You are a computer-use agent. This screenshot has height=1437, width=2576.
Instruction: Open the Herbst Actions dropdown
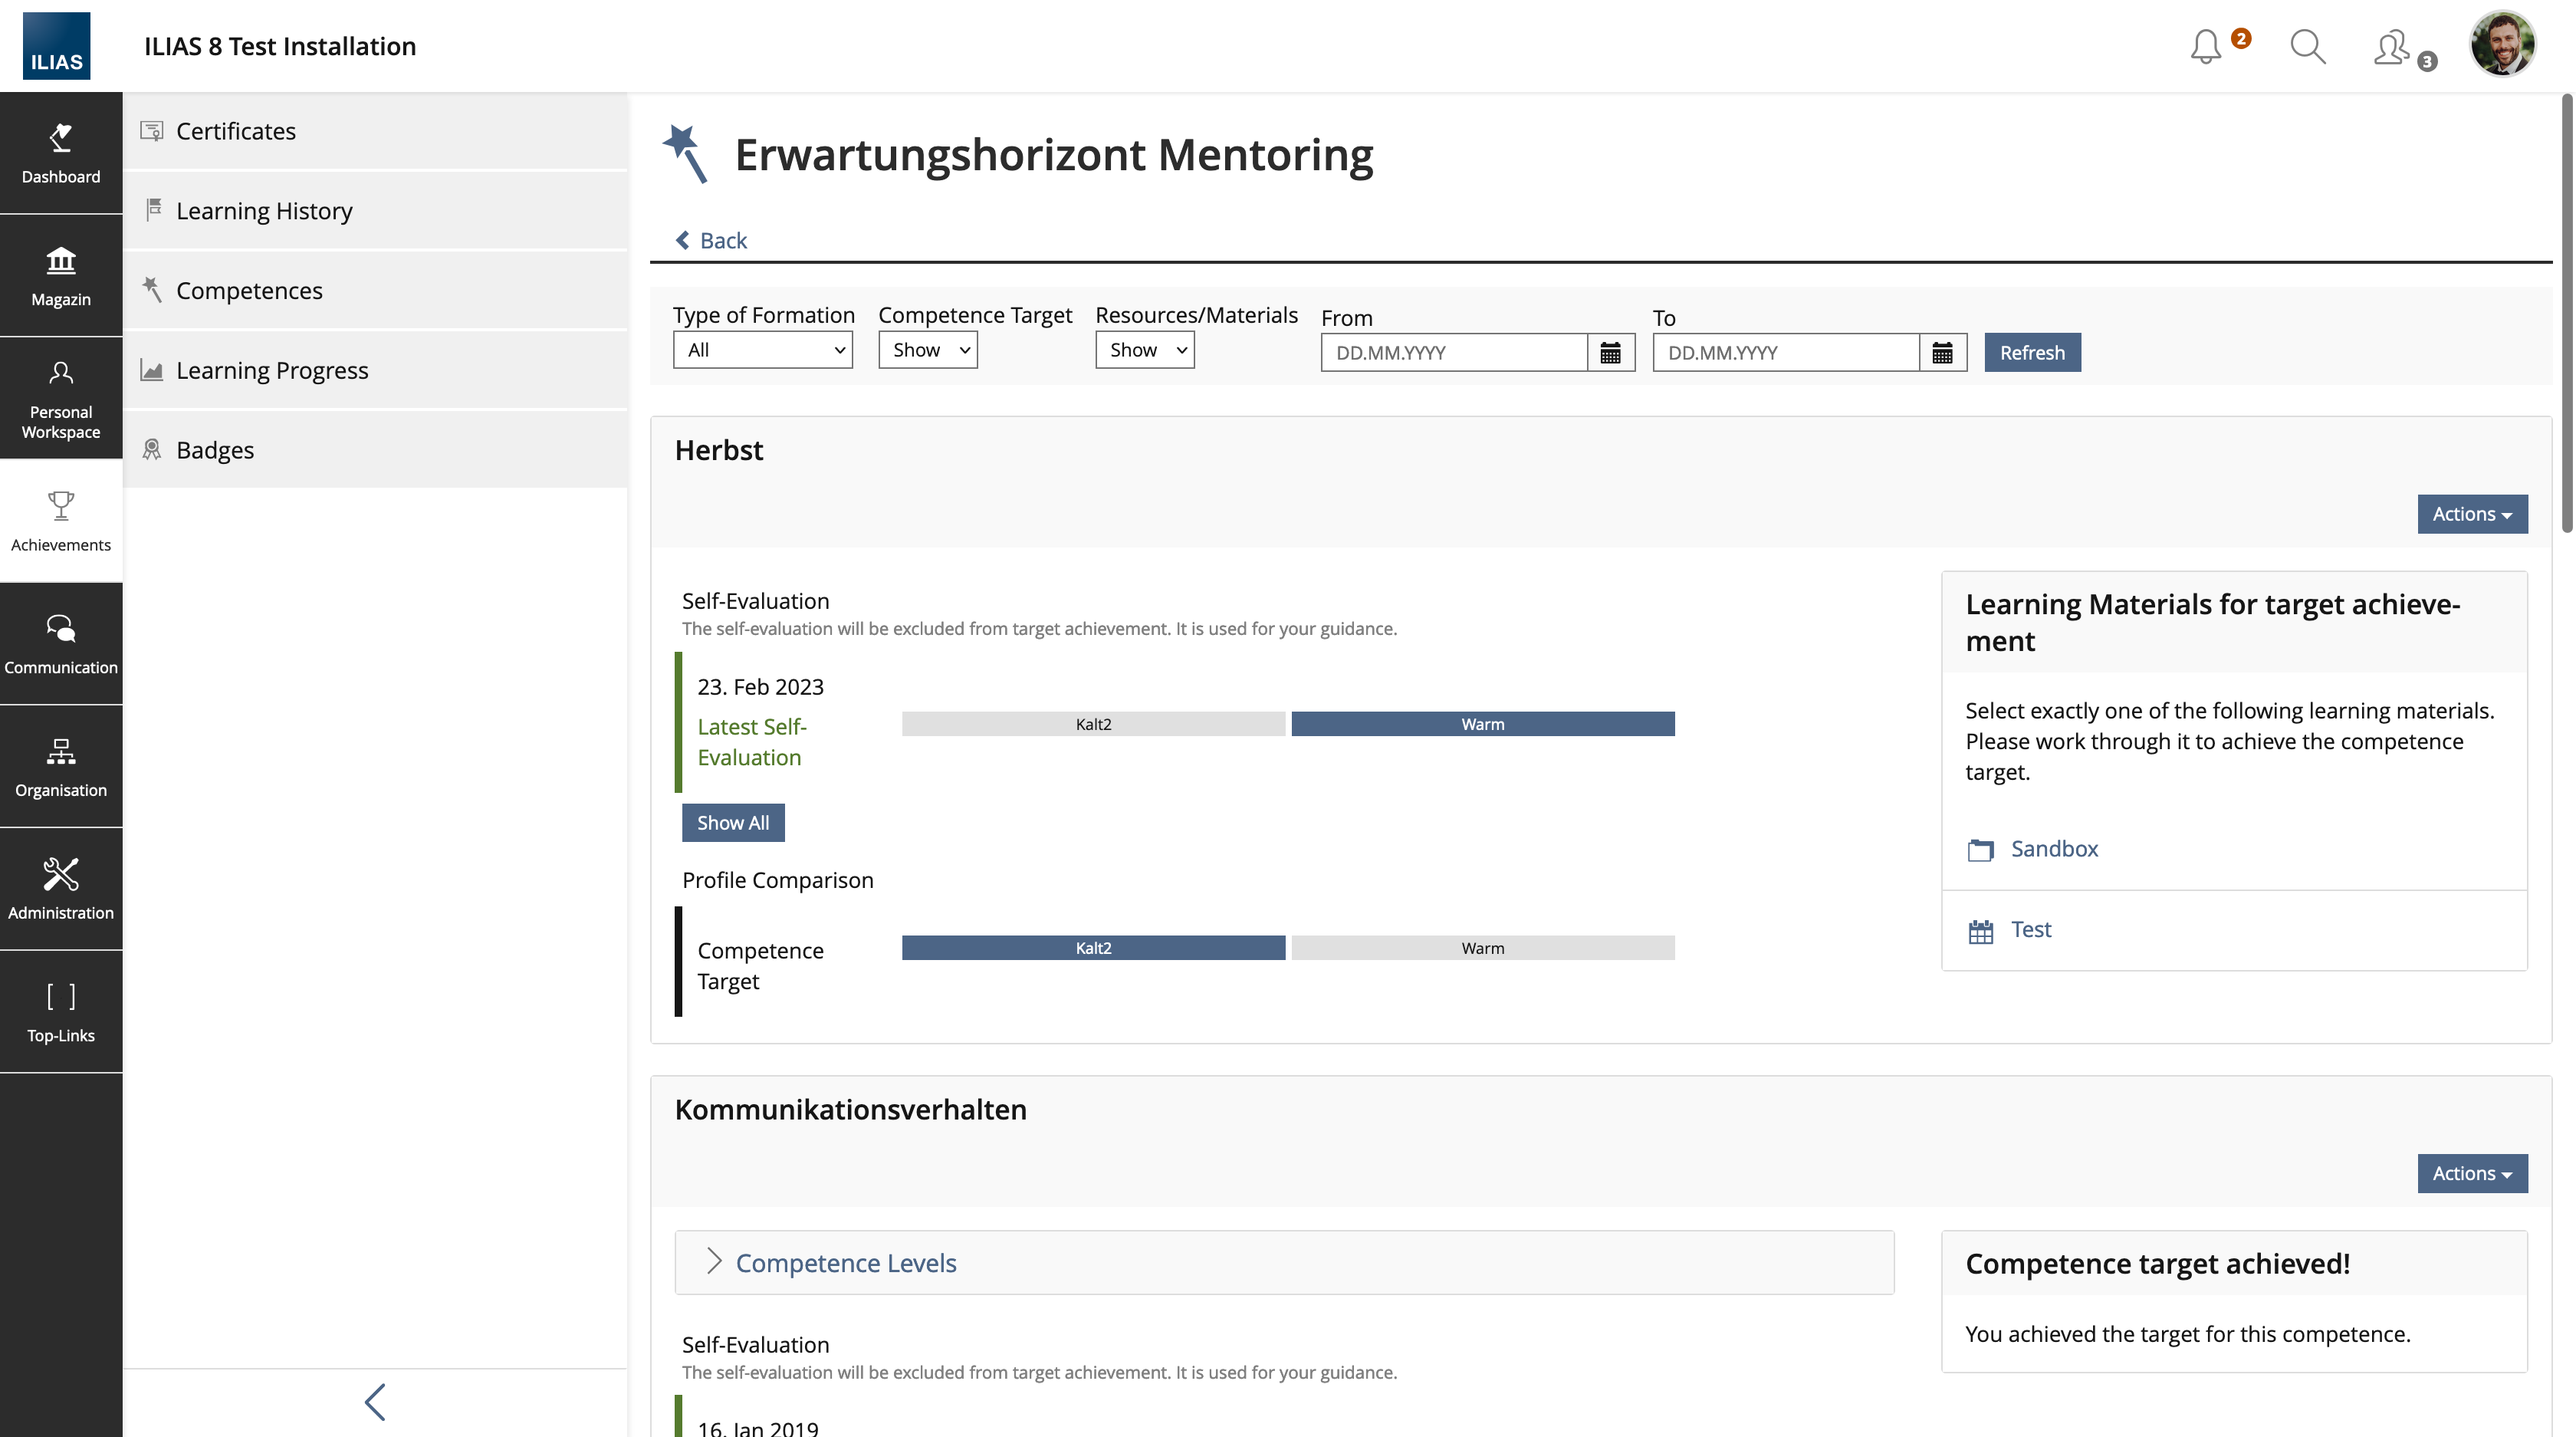(2471, 514)
